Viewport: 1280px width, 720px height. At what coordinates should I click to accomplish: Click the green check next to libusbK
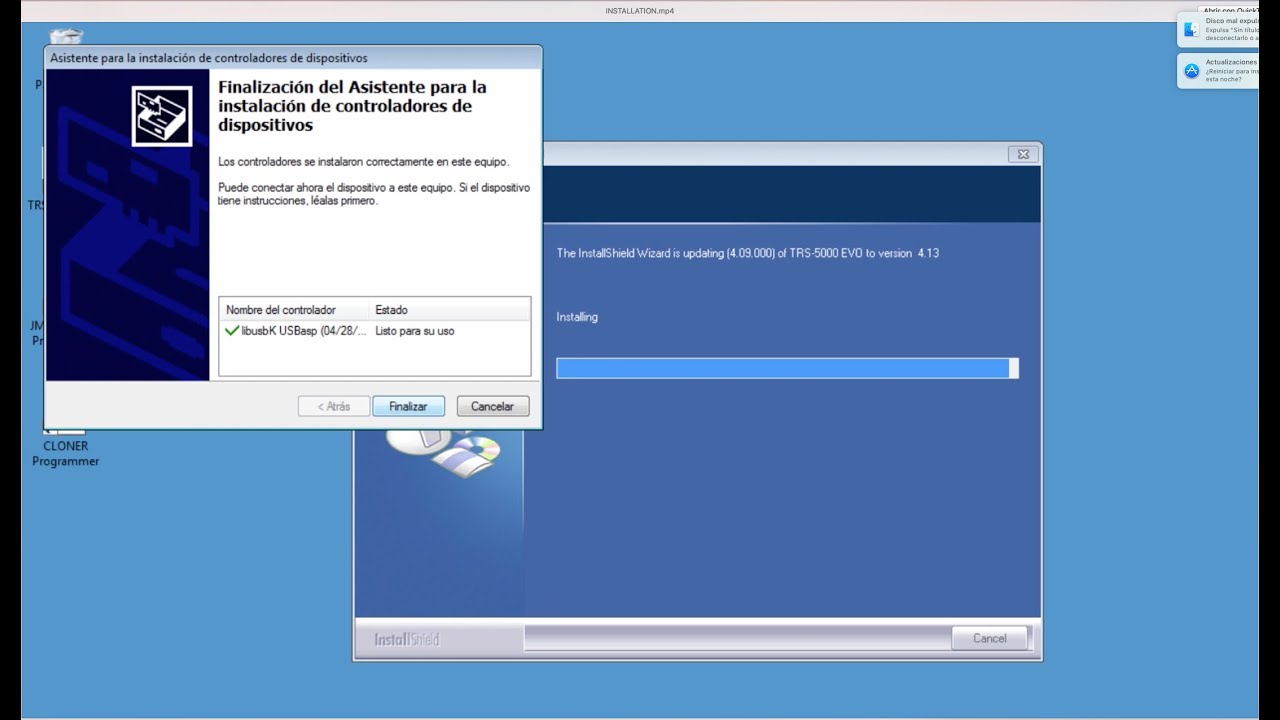point(232,331)
